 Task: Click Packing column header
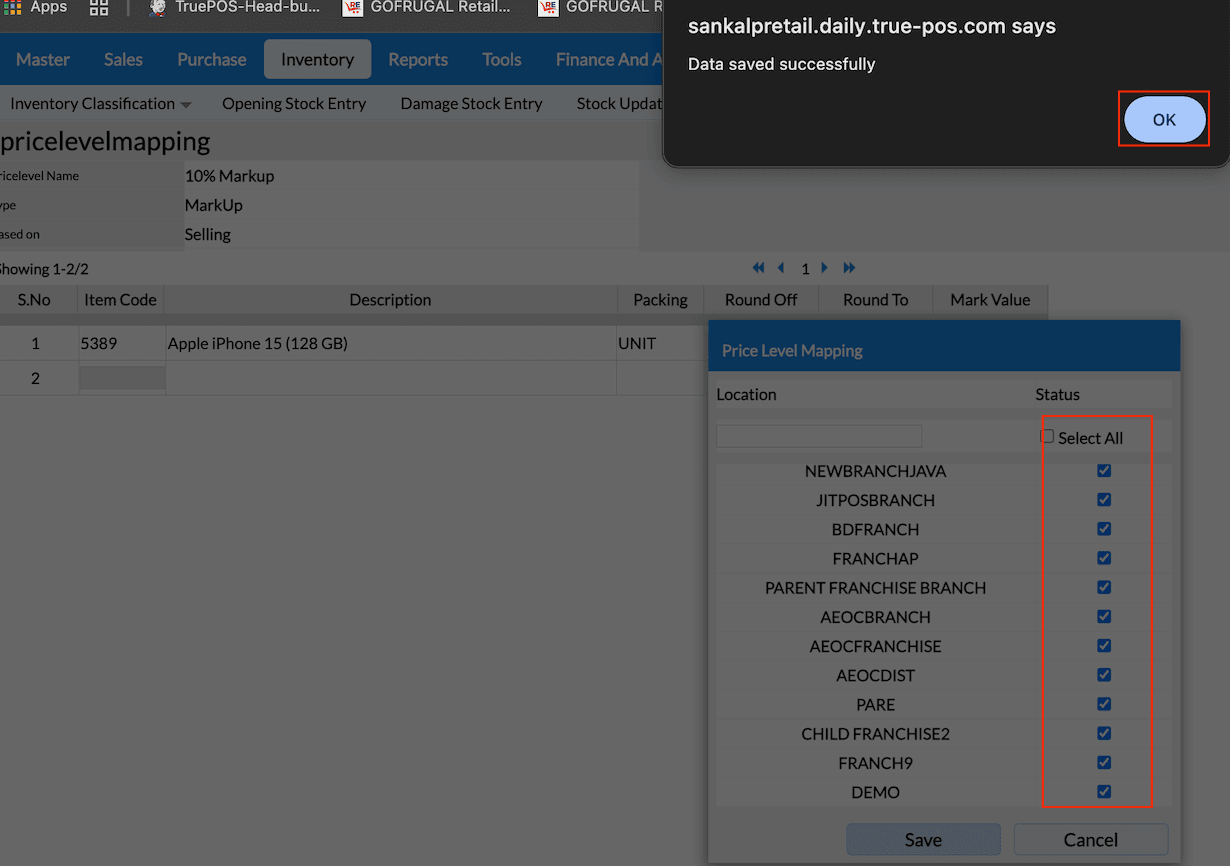click(660, 300)
